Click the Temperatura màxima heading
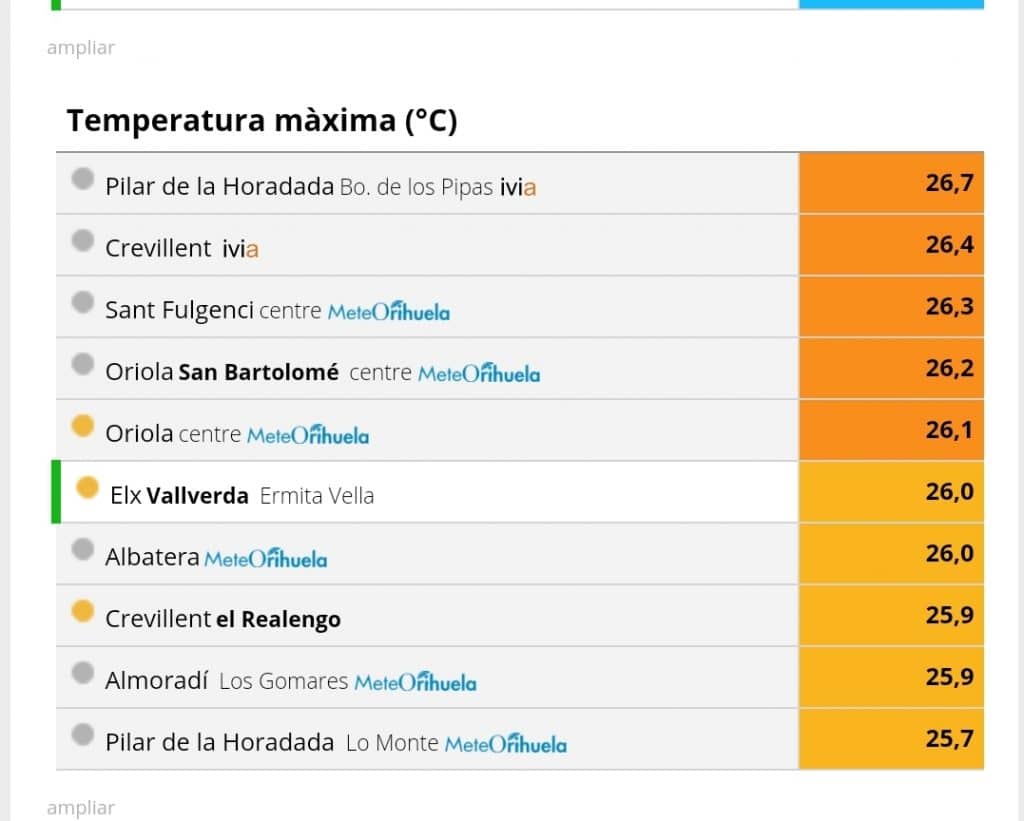This screenshot has height=821, width=1024. point(262,121)
